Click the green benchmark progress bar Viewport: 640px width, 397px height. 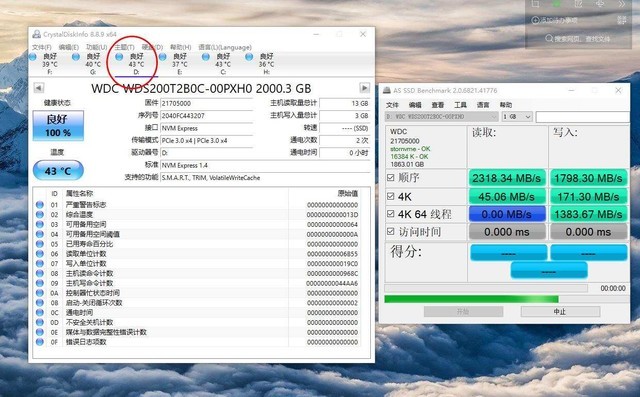coord(471,299)
